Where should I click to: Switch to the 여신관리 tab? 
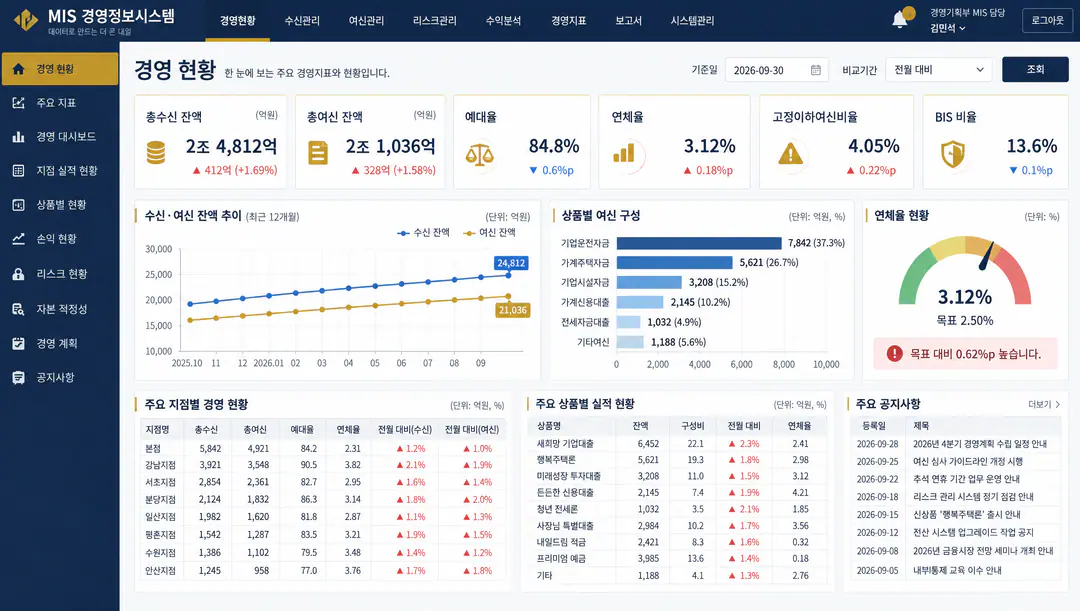[366, 21]
